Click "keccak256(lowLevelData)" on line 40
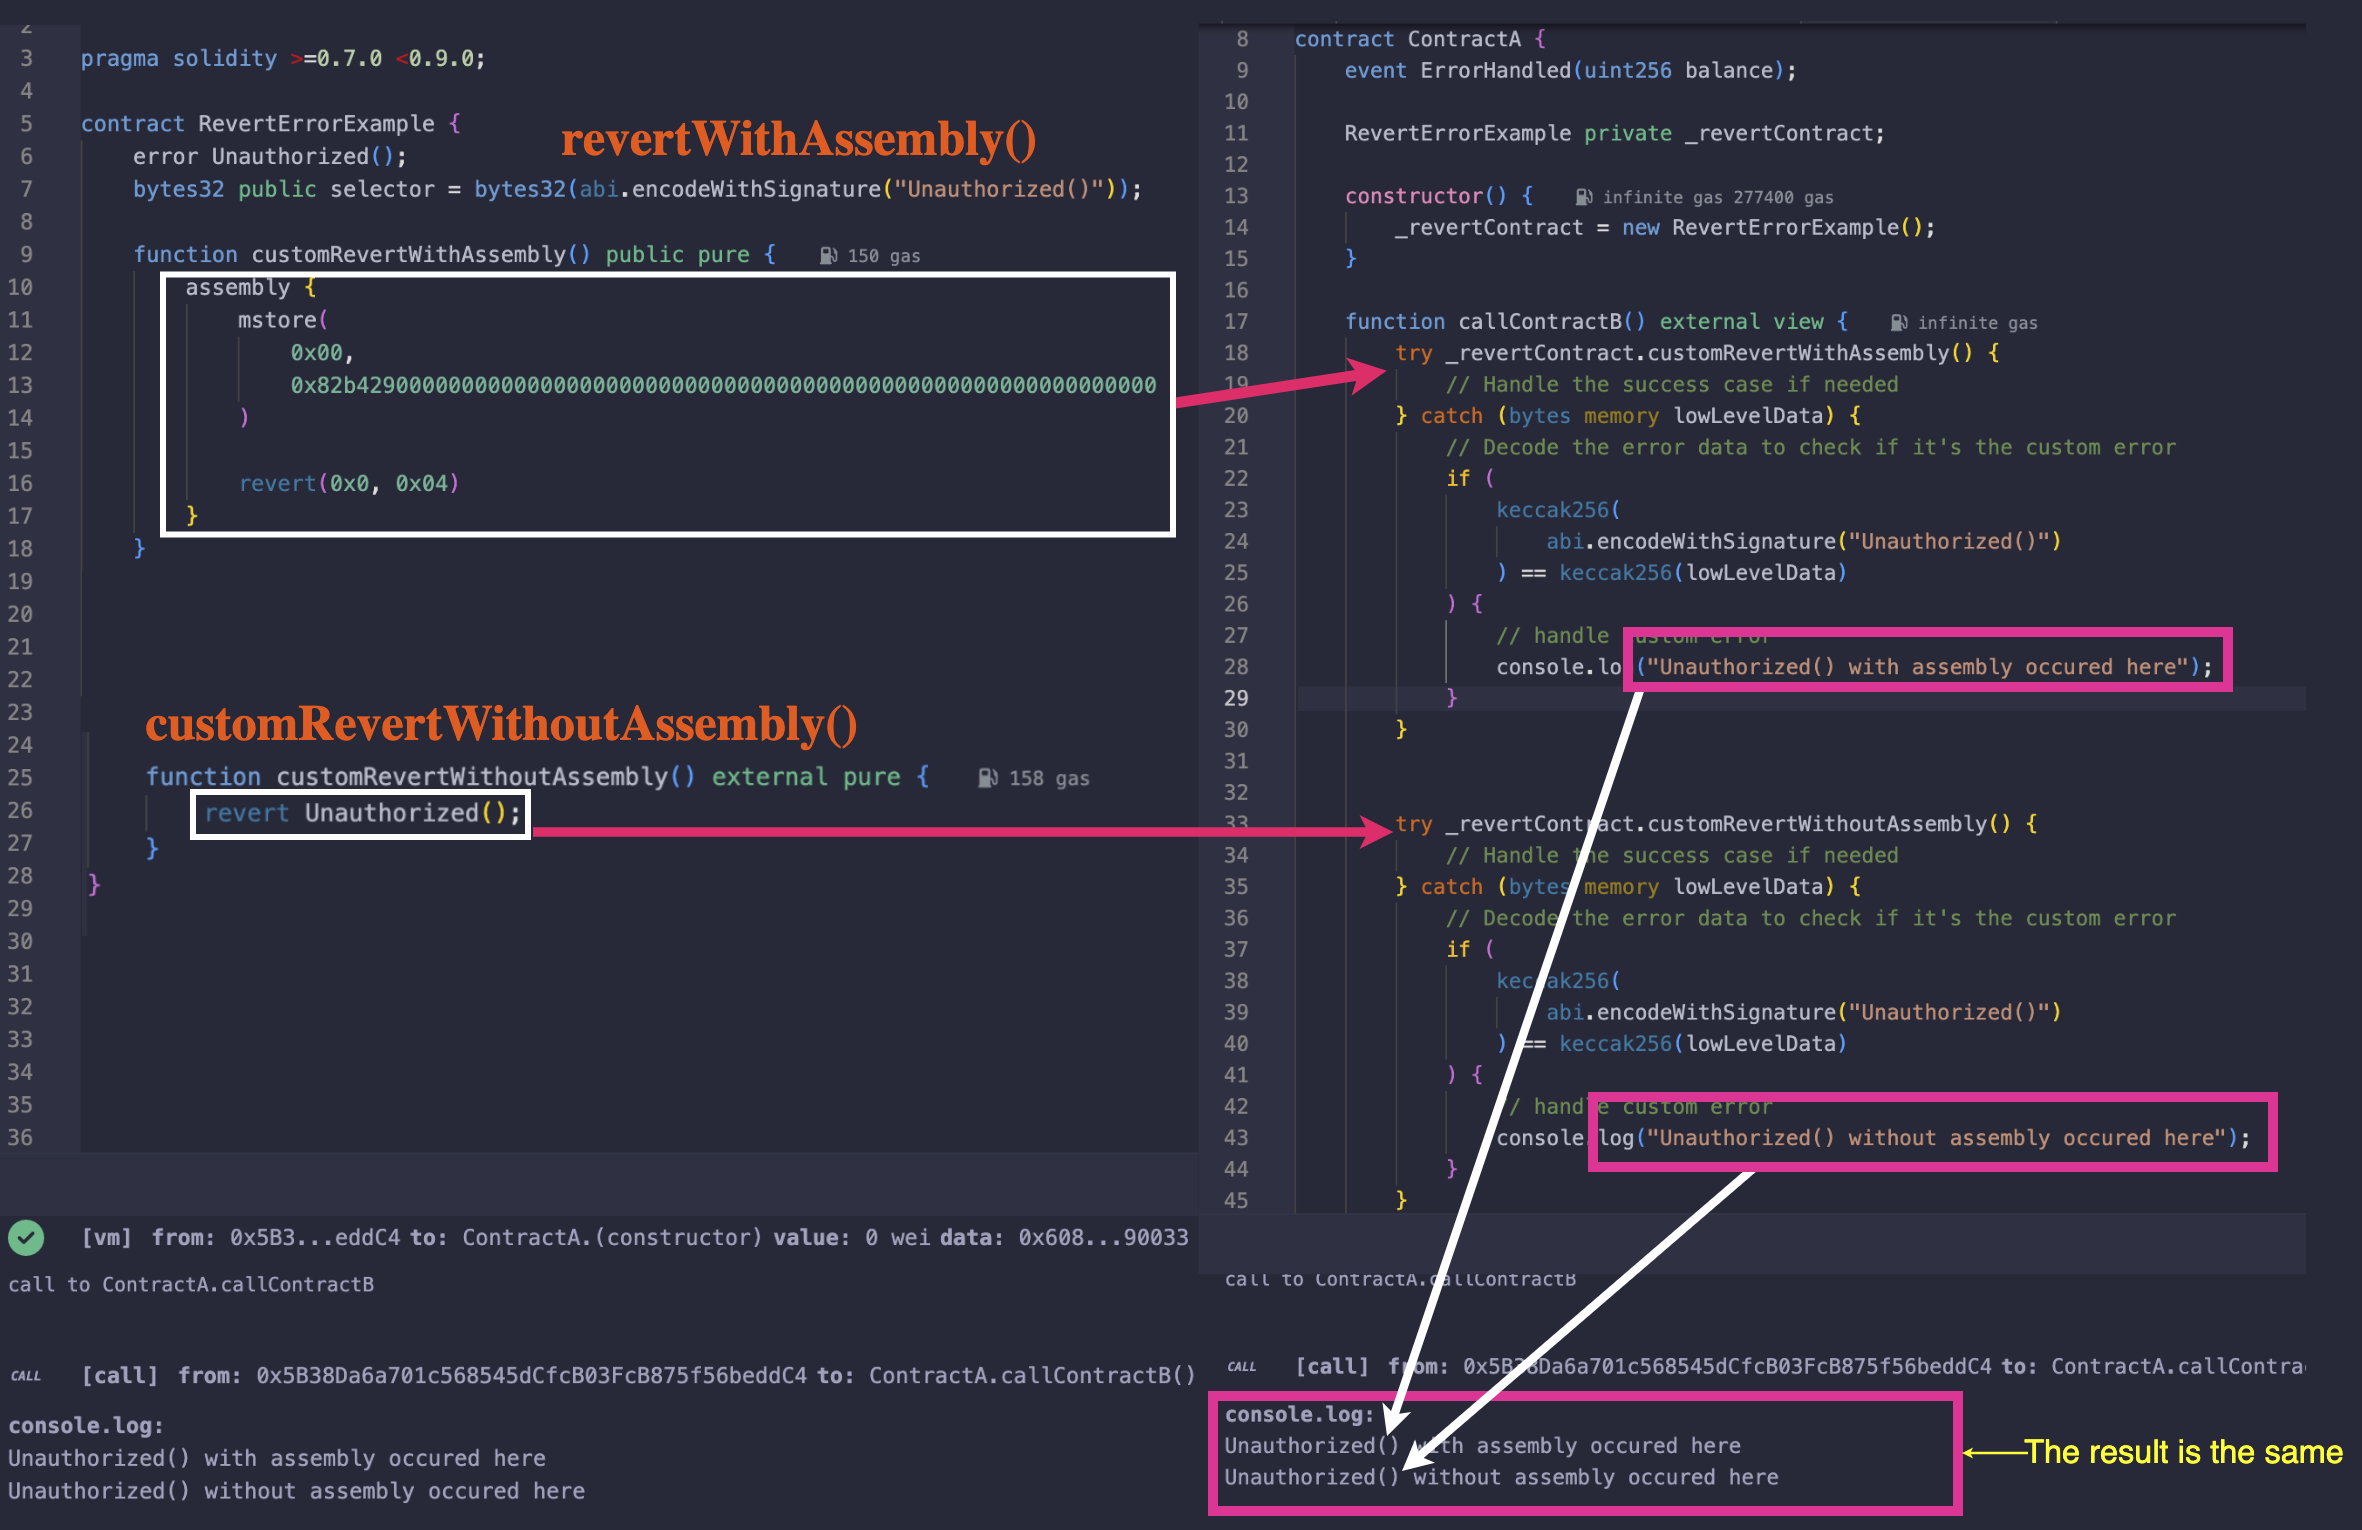Image resolution: width=2362 pixels, height=1530 pixels. [x=1702, y=1043]
